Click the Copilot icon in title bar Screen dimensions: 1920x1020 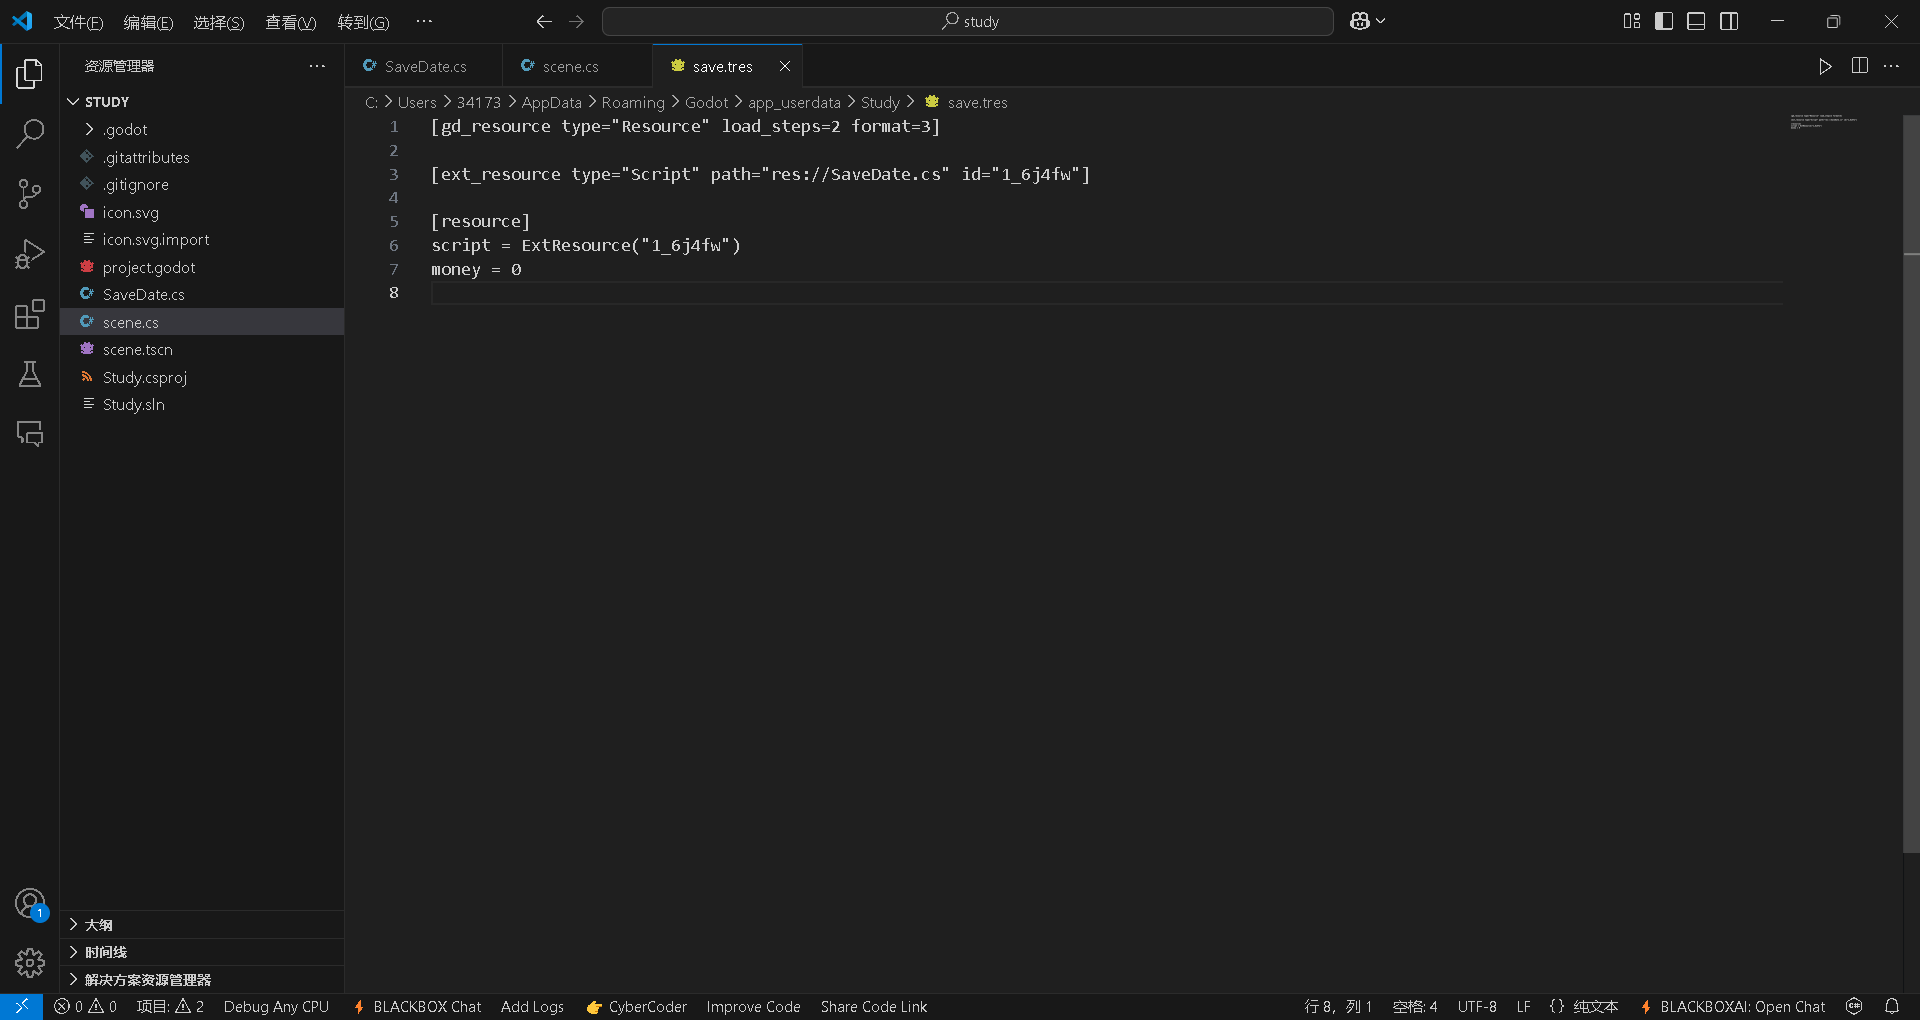[1359, 21]
